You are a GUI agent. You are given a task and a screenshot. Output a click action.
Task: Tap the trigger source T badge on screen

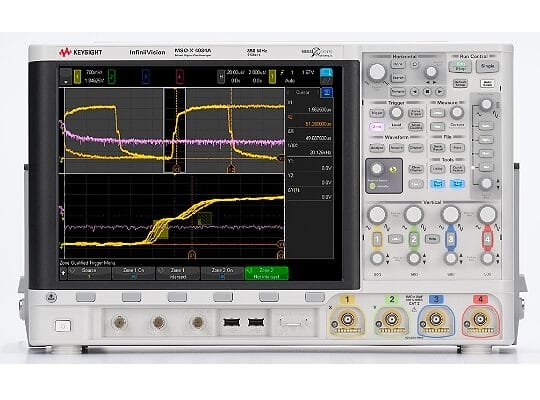click(272, 76)
